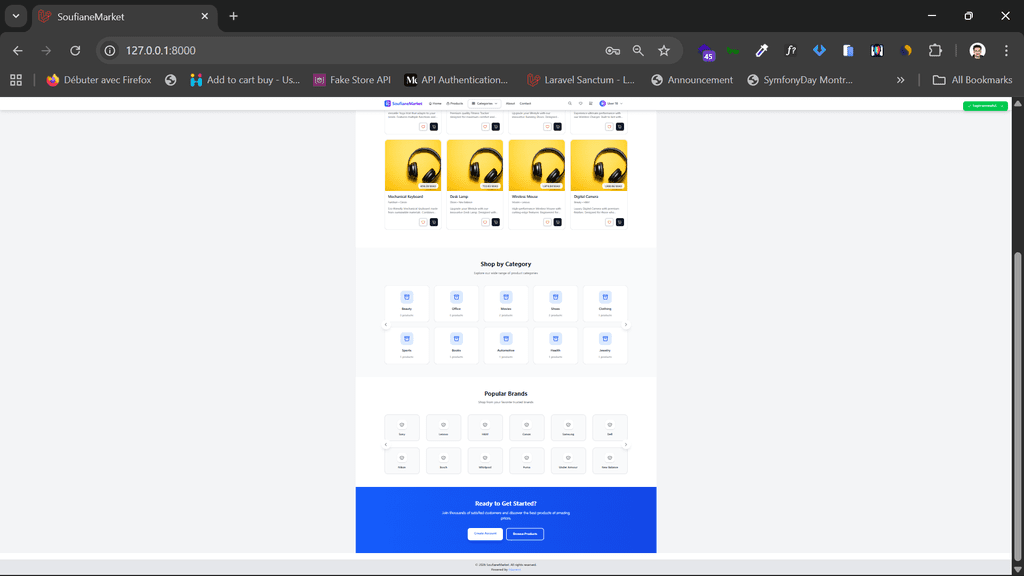The height and width of the screenshot is (576, 1024).
Task: Open the Canon brand card
Action: (526, 428)
